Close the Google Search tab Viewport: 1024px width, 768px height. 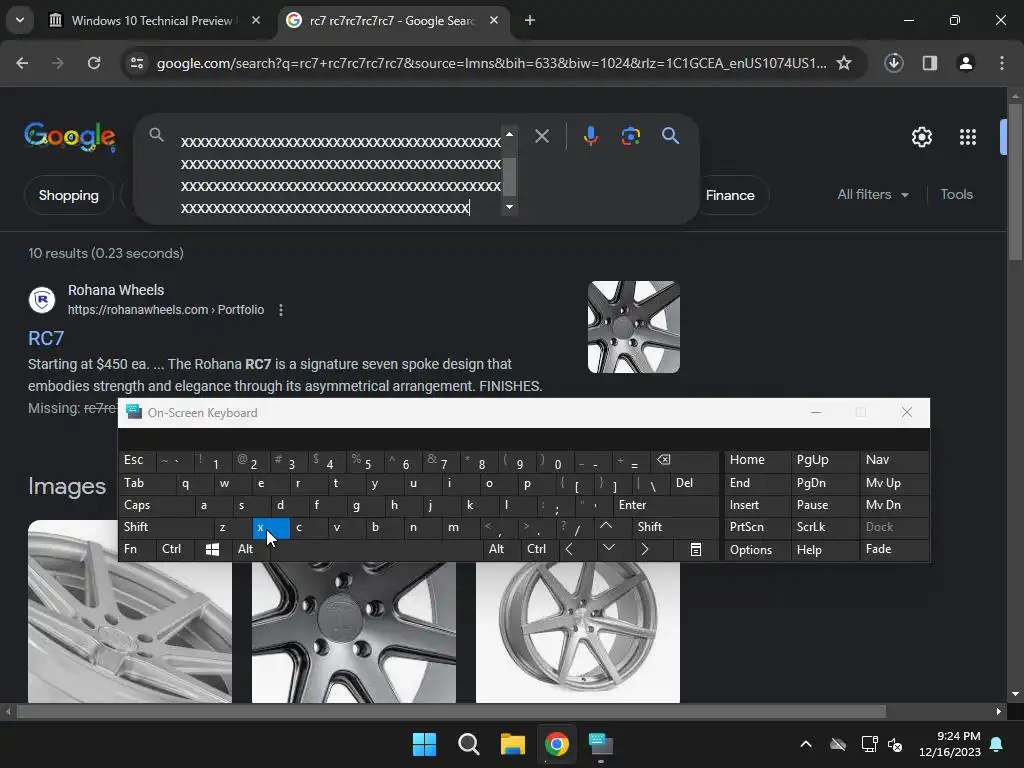pos(494,20)
